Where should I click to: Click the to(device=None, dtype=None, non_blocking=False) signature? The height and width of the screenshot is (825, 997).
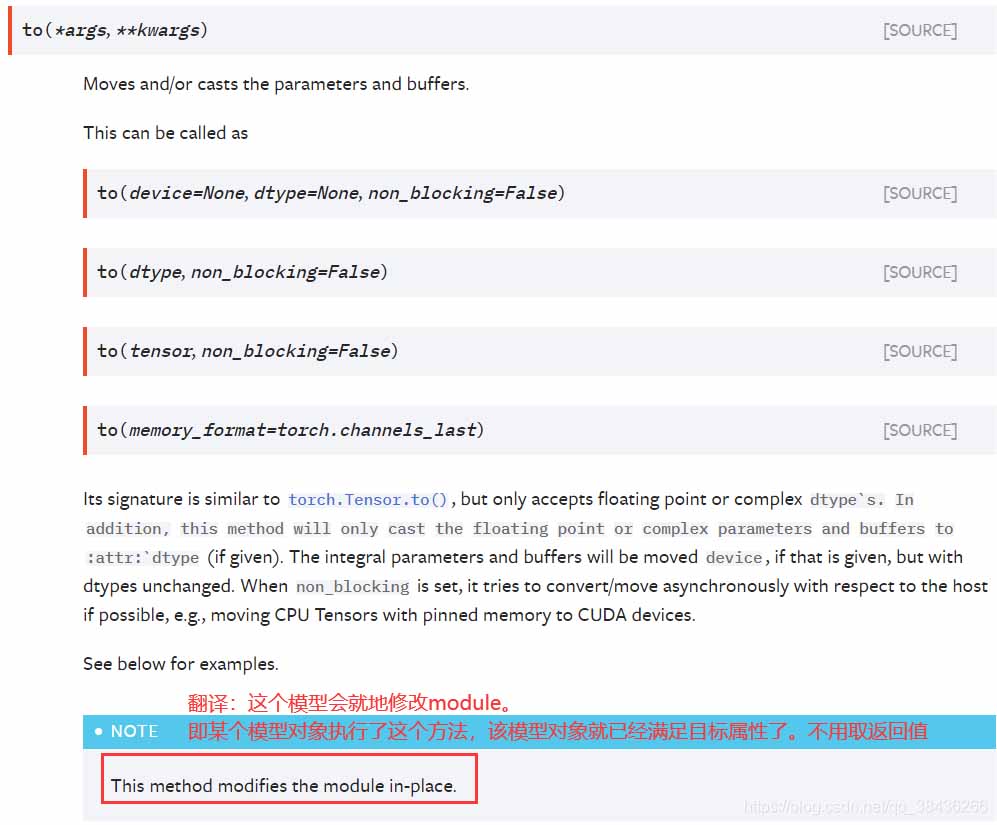coord(331,193)
